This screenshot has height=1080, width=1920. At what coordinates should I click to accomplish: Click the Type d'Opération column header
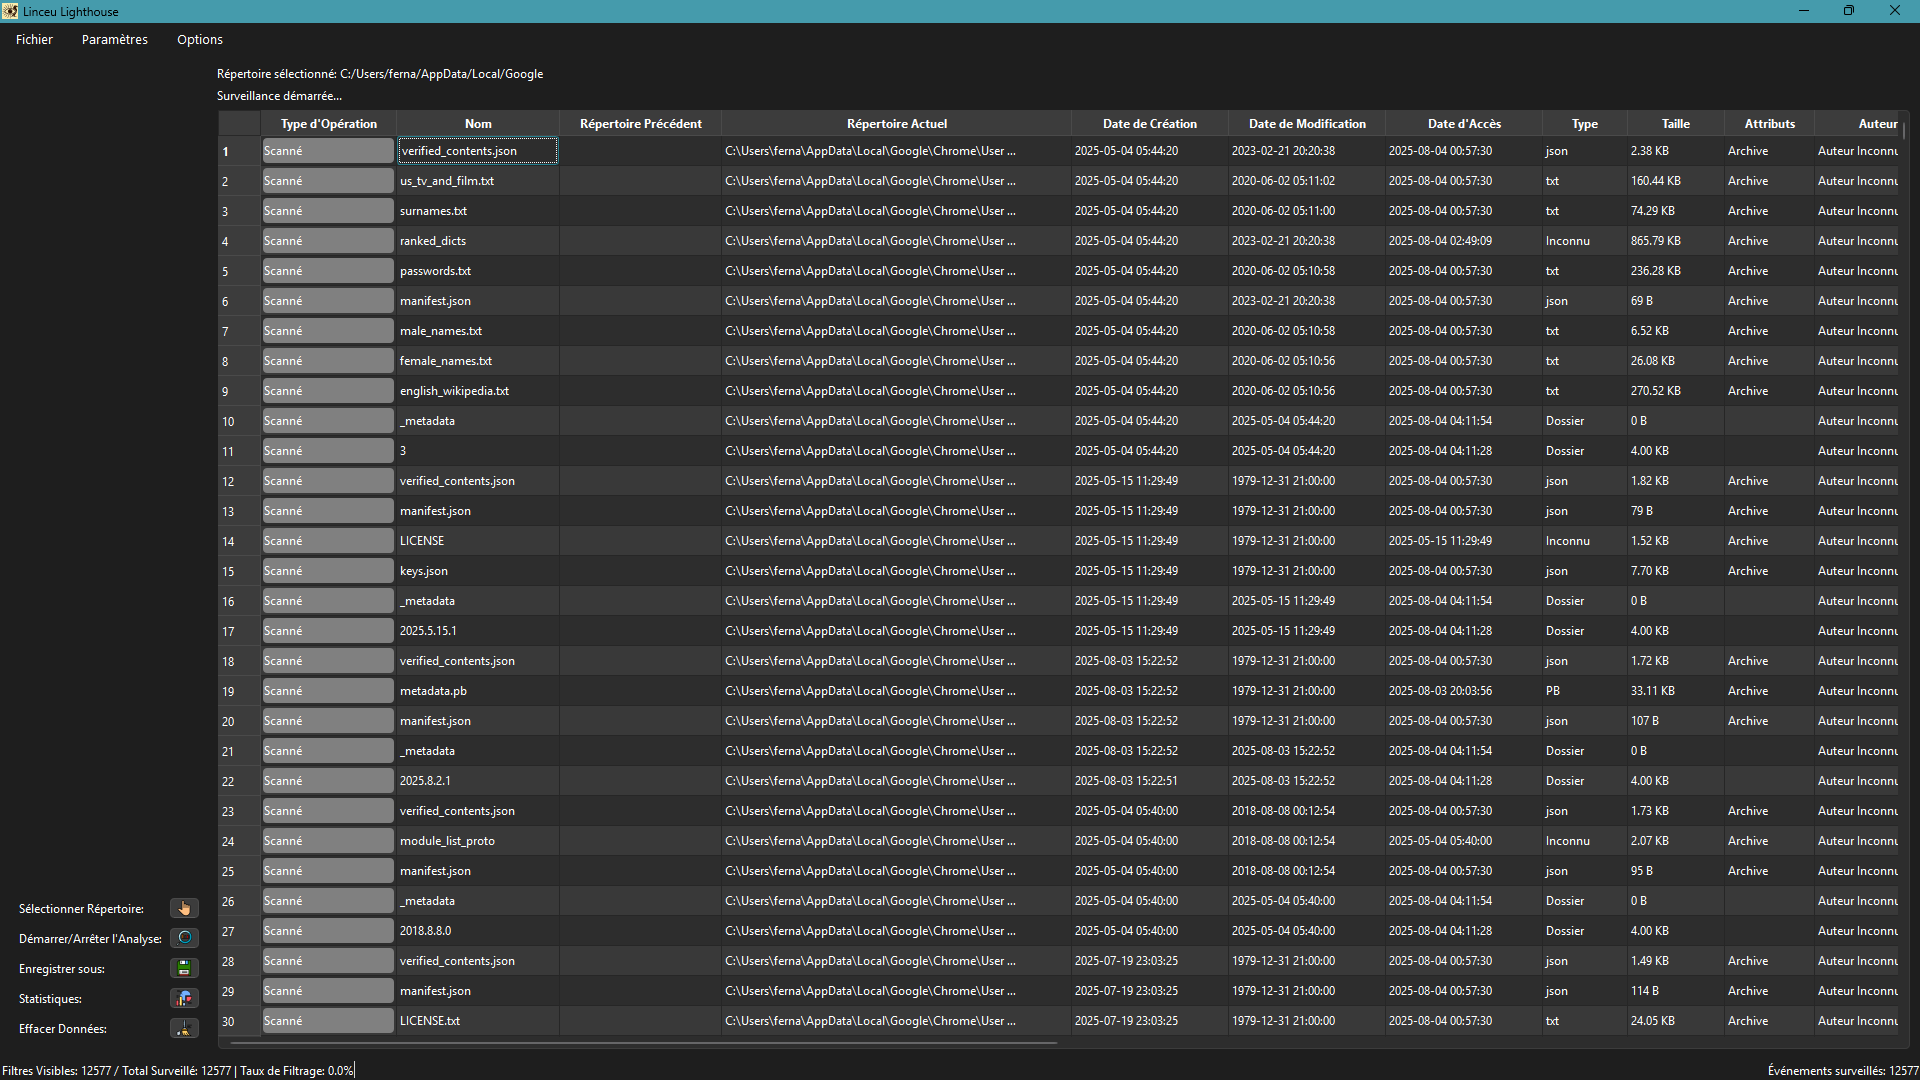point(328,124)
